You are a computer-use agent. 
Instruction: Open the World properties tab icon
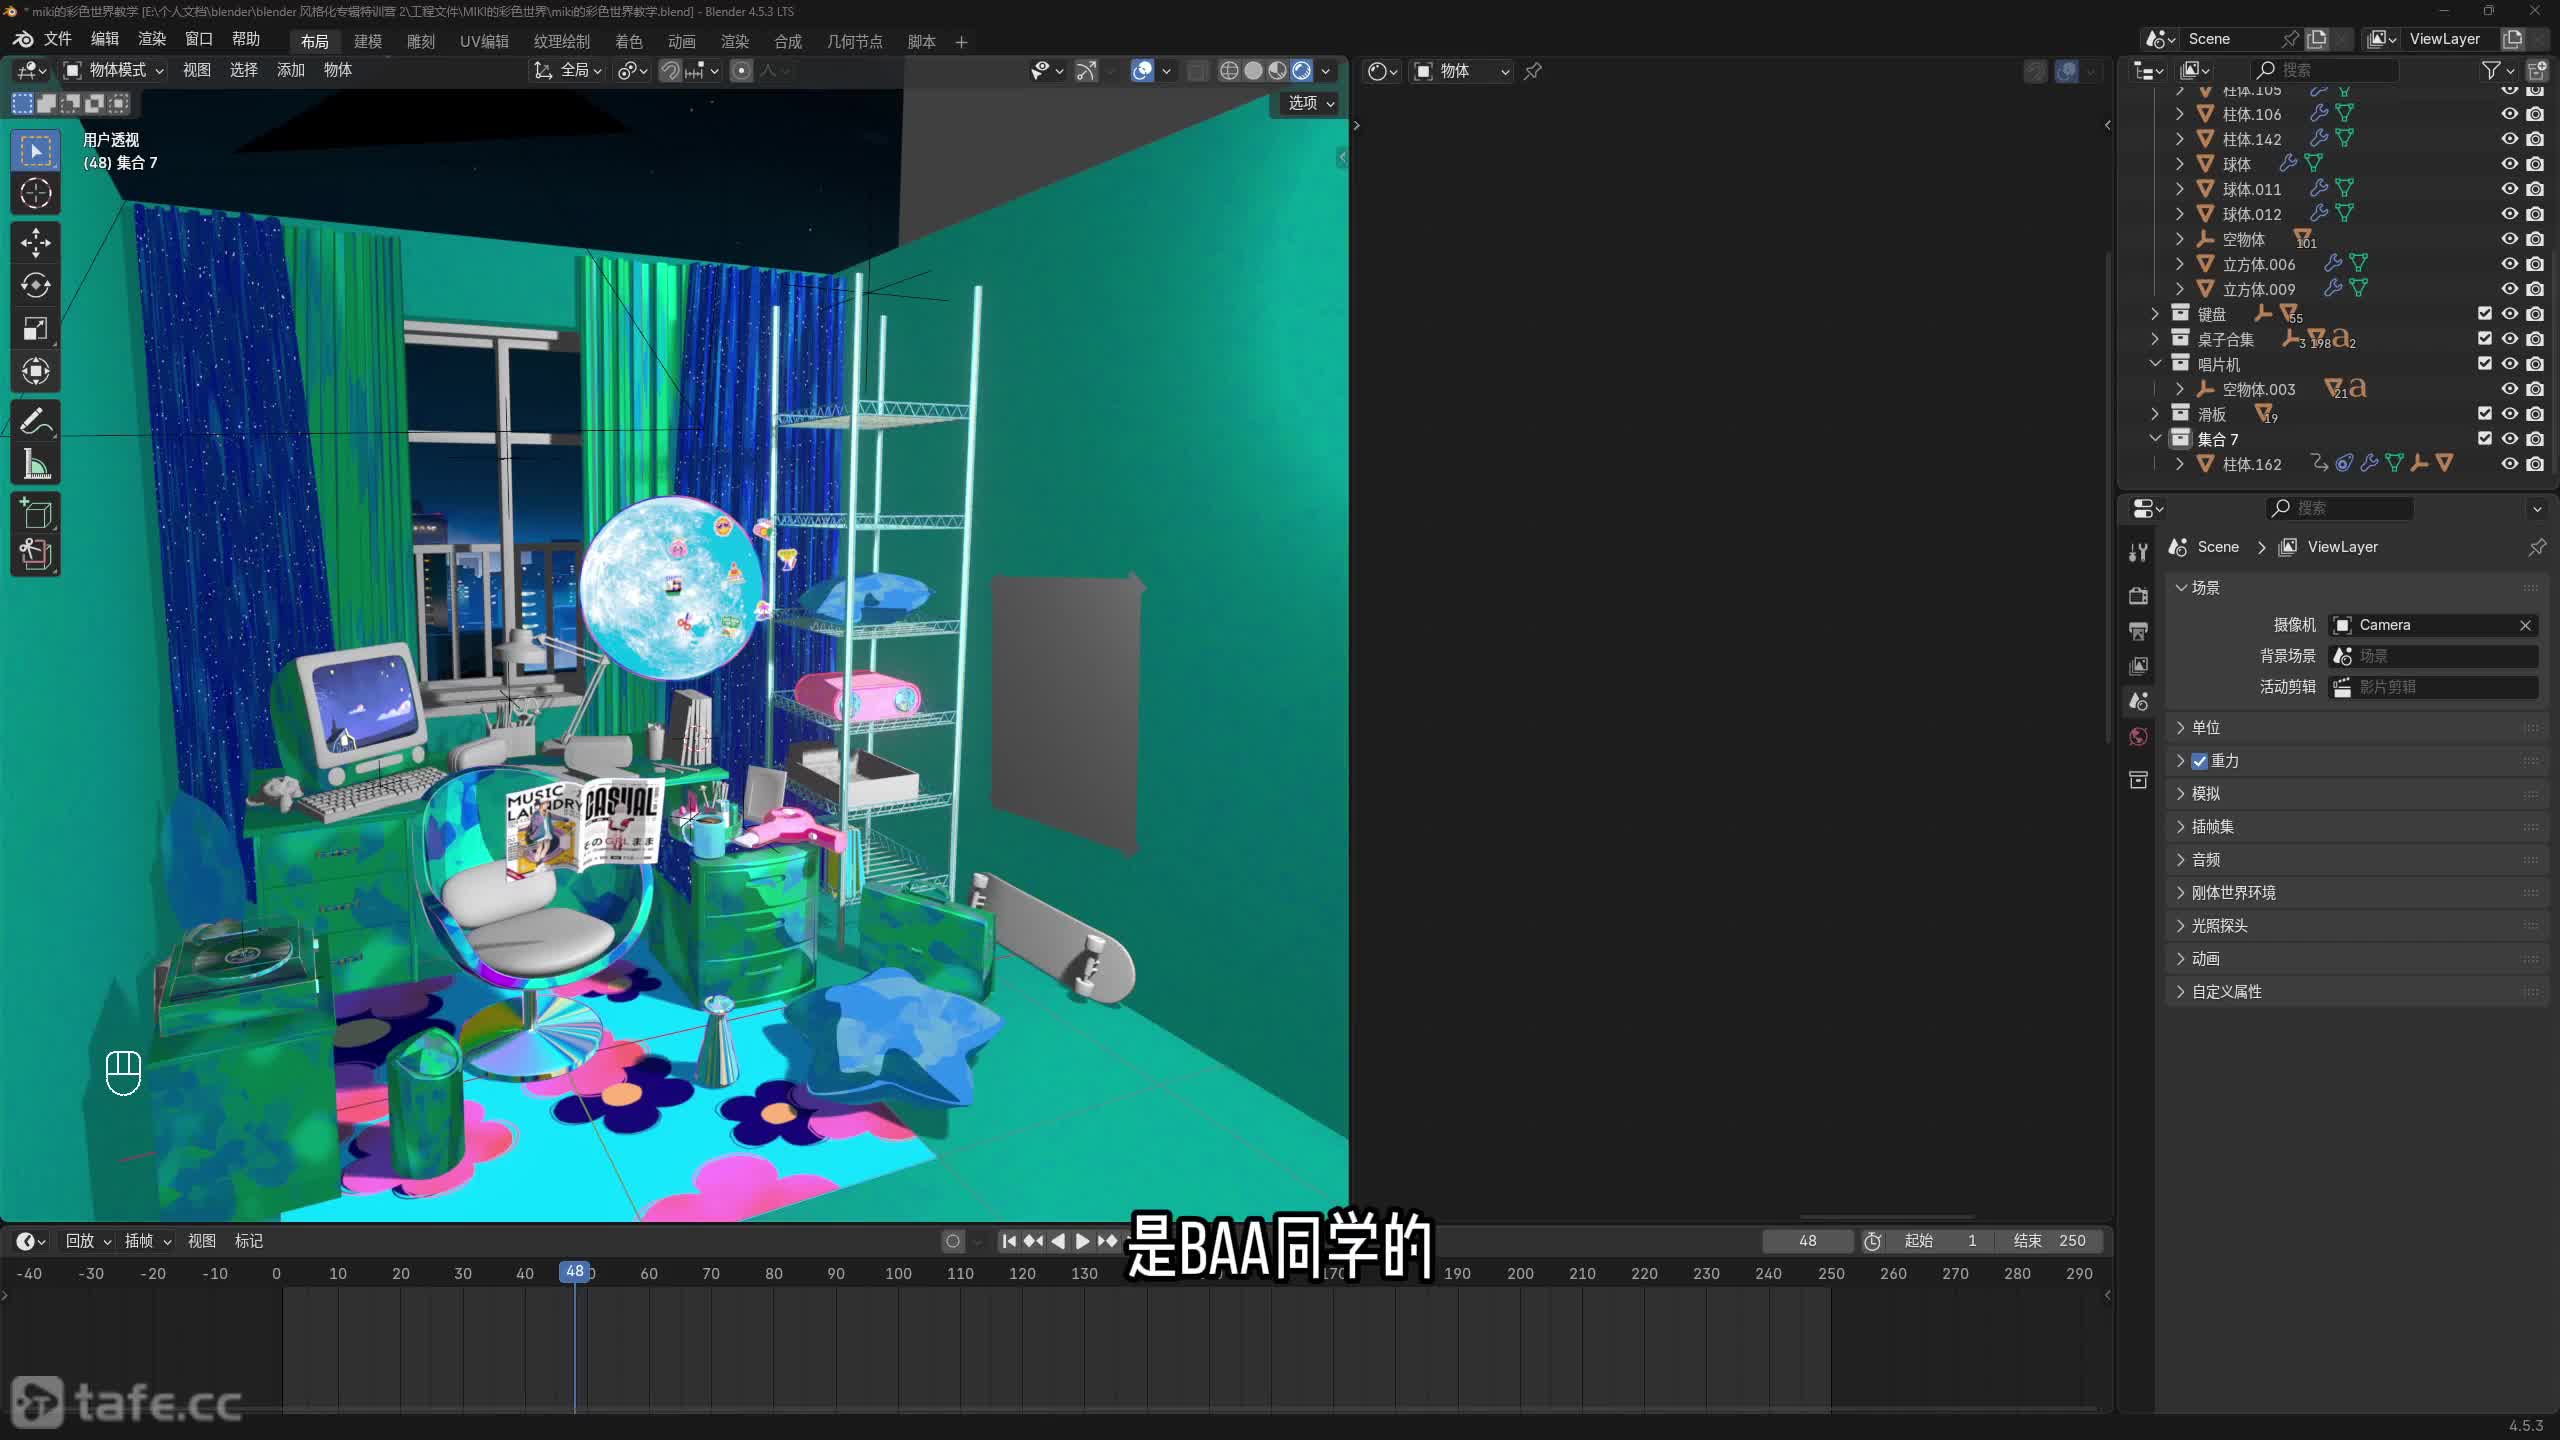click(2139, 737)
